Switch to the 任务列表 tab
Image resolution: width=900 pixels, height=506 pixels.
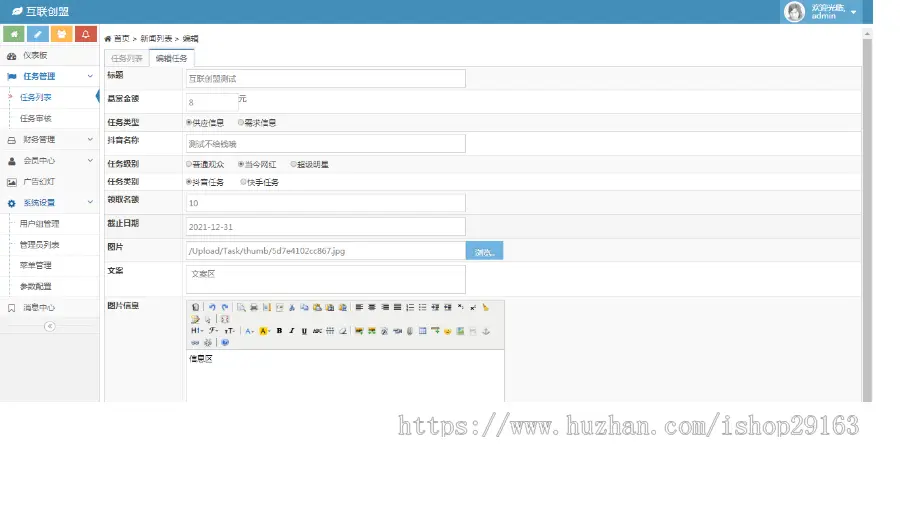126,58
